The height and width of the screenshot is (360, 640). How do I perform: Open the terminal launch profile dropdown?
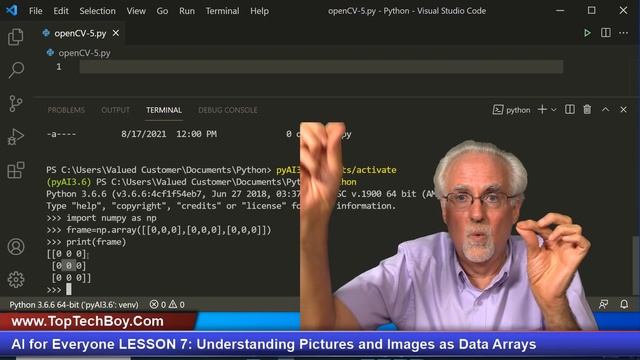click(553, 109)
